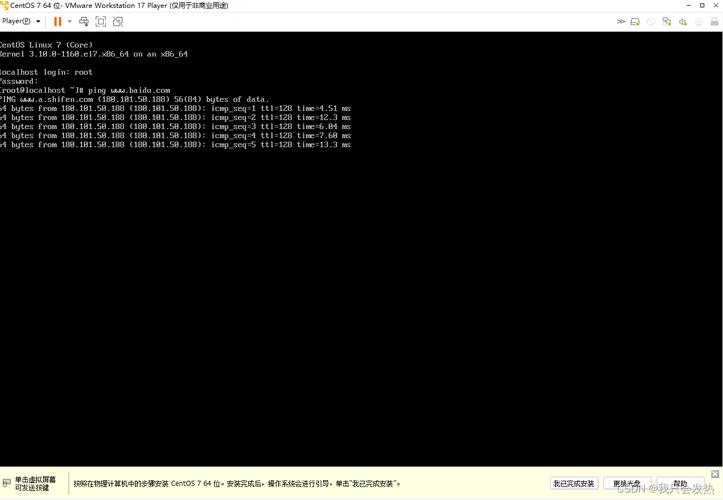The width and height of the screenshot is (723, 500).
Task: Click the double-chevron devices expander
Action: pyautogui.click(x=621, y=22)
